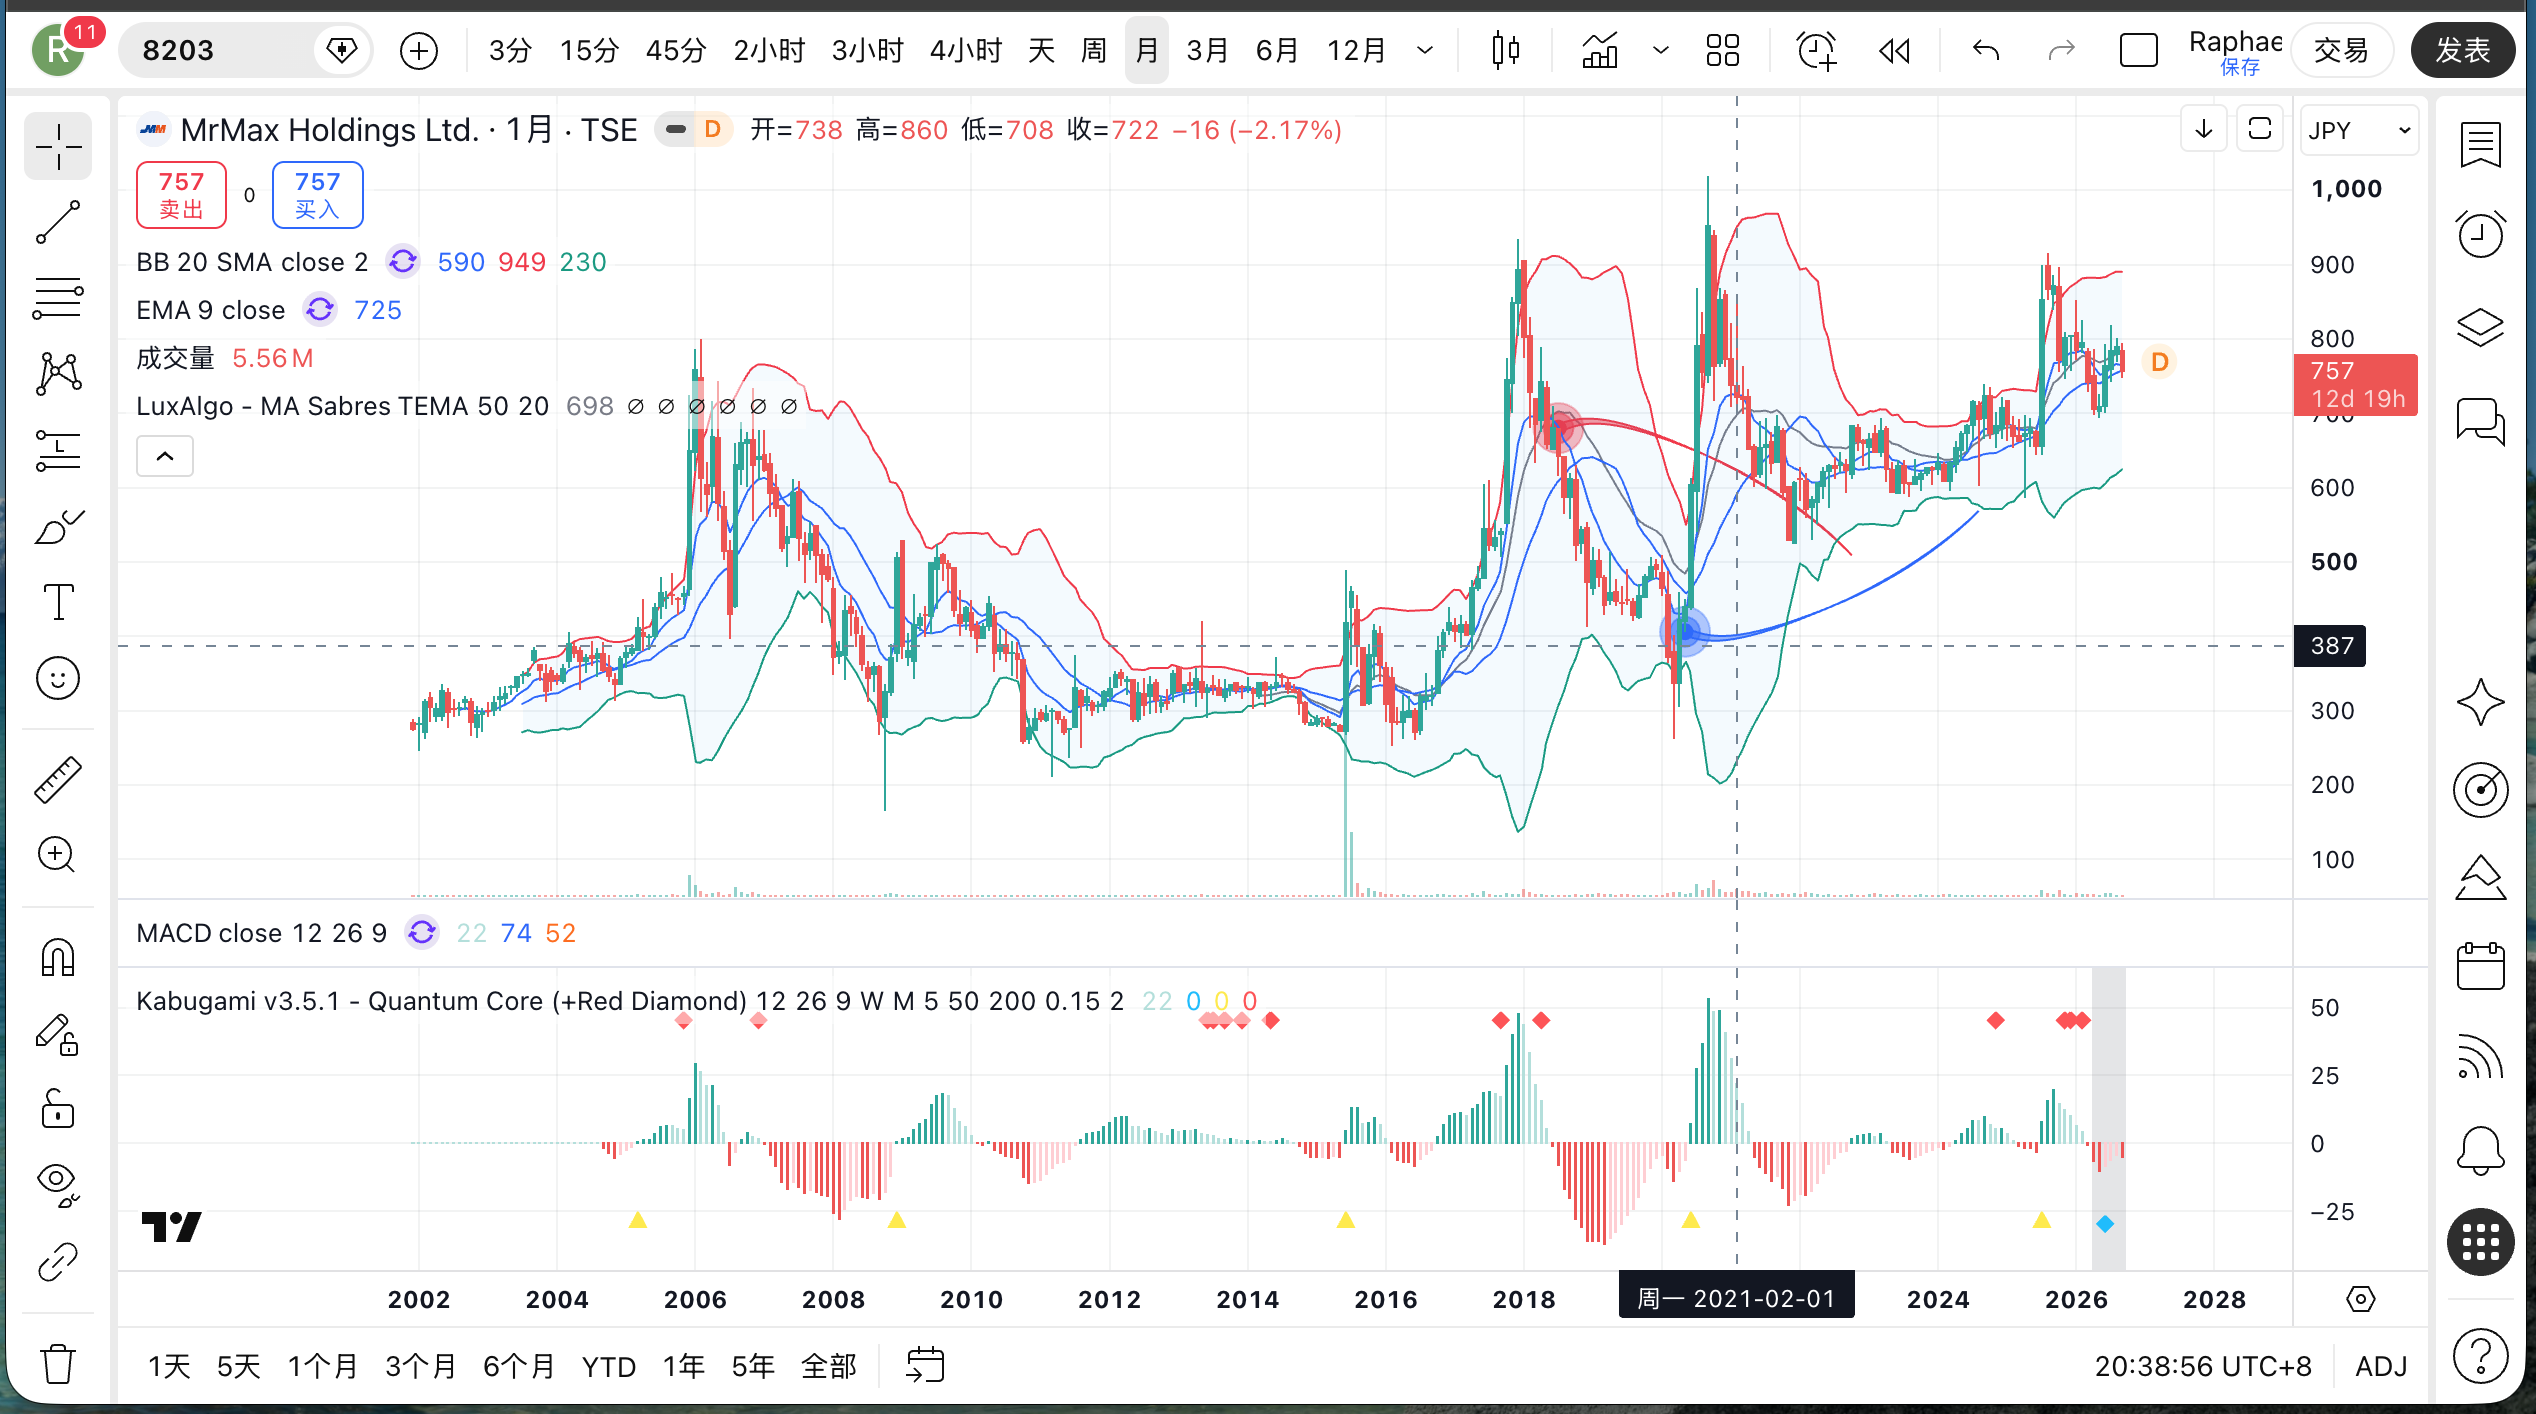
Task: Select the brush drawing tool
Action: point(58,526)
